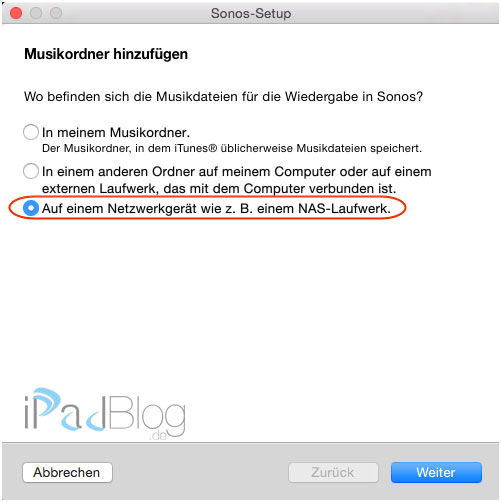Click the iPadBlog.de watermark logo

coord(105,414)
